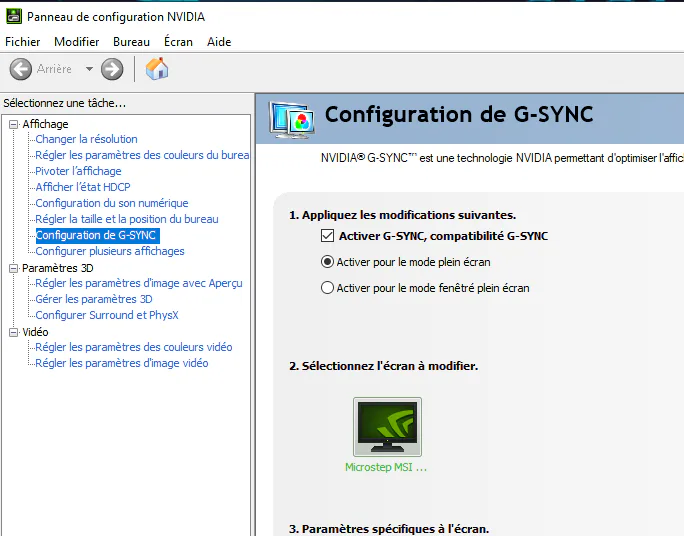Select Activer pour le mode plein écran

[x=327, y=262]
